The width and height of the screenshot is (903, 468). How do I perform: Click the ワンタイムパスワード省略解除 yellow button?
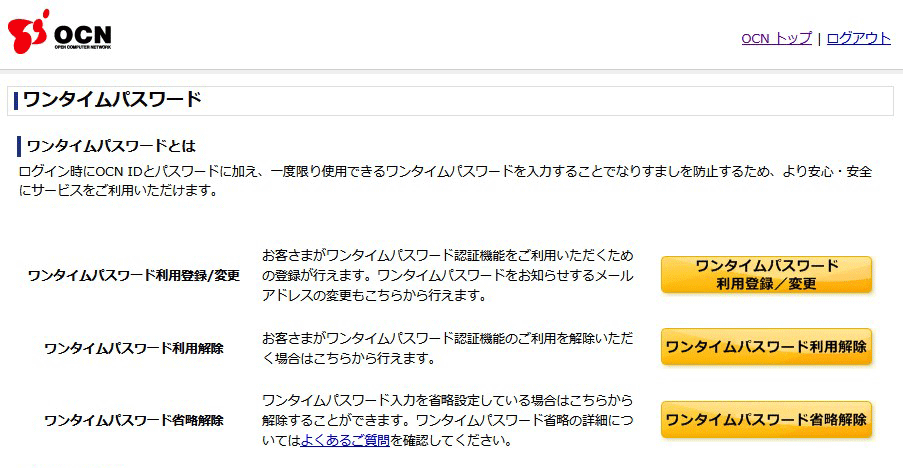[766, 419]
